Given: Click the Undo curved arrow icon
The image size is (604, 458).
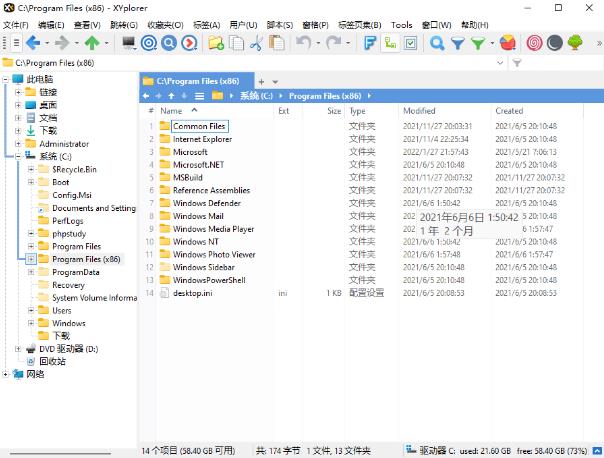Looking at the screenshot, I should pos(304,43).
